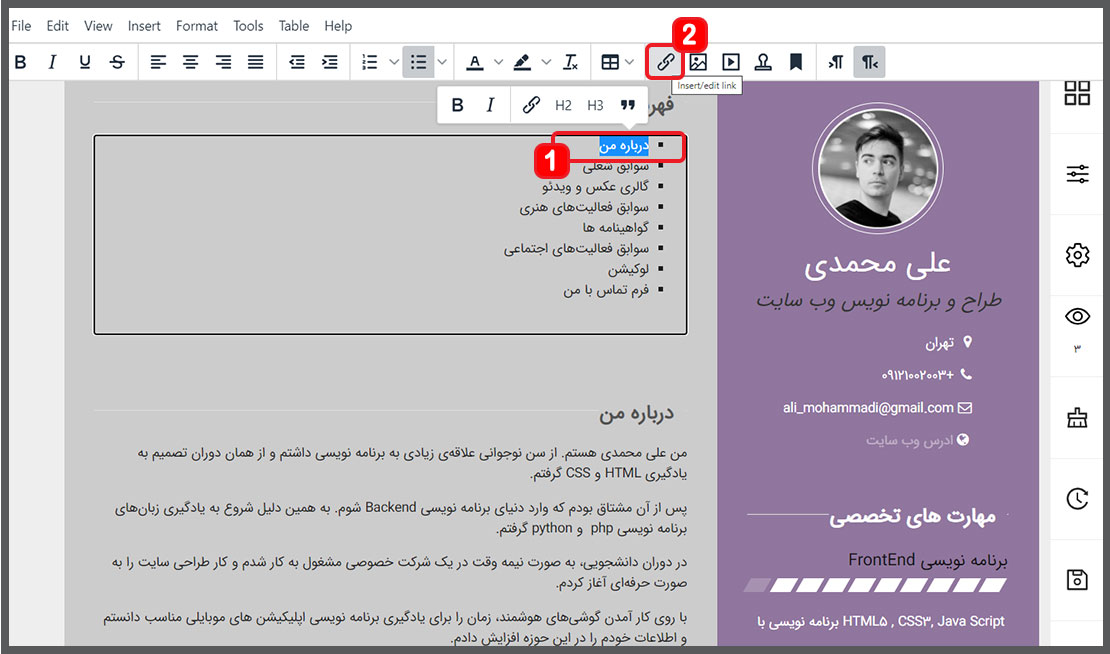
Task: Open the Insert menu
Action: click(x=144, y=26)
